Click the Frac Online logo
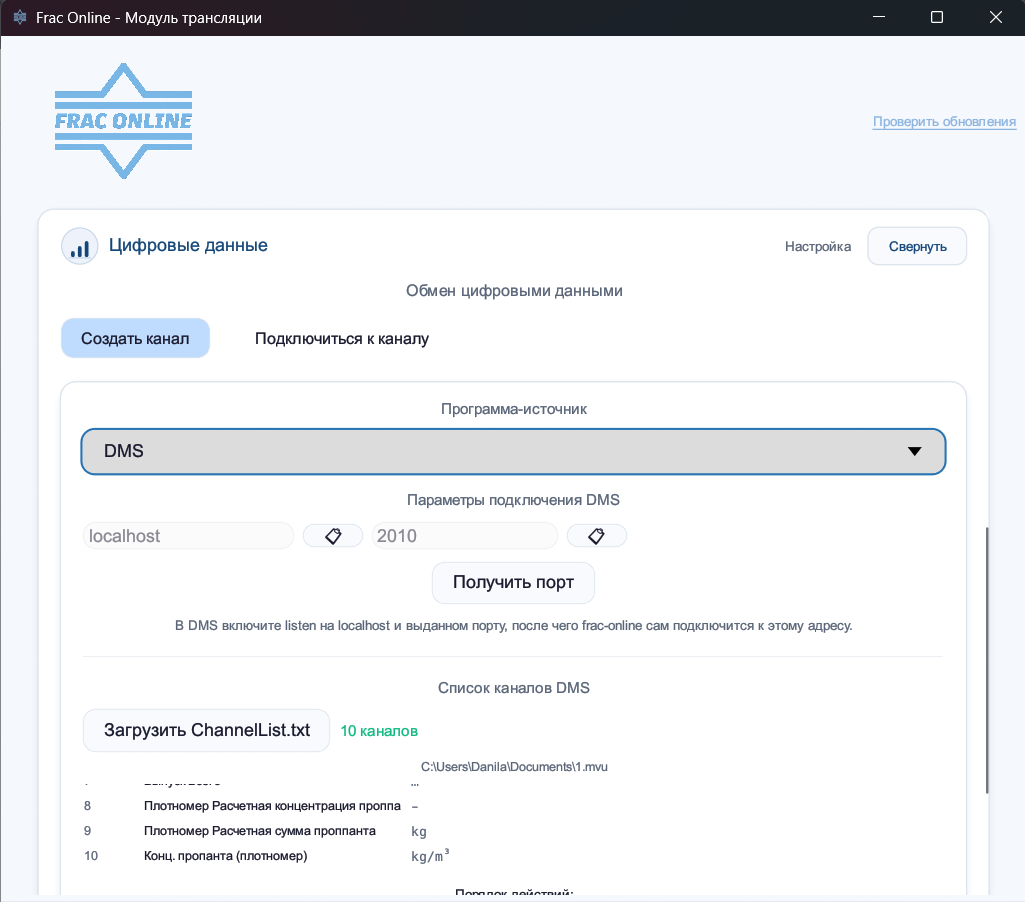Screen dimensions: 1025x902 click(x=123, y=121)
